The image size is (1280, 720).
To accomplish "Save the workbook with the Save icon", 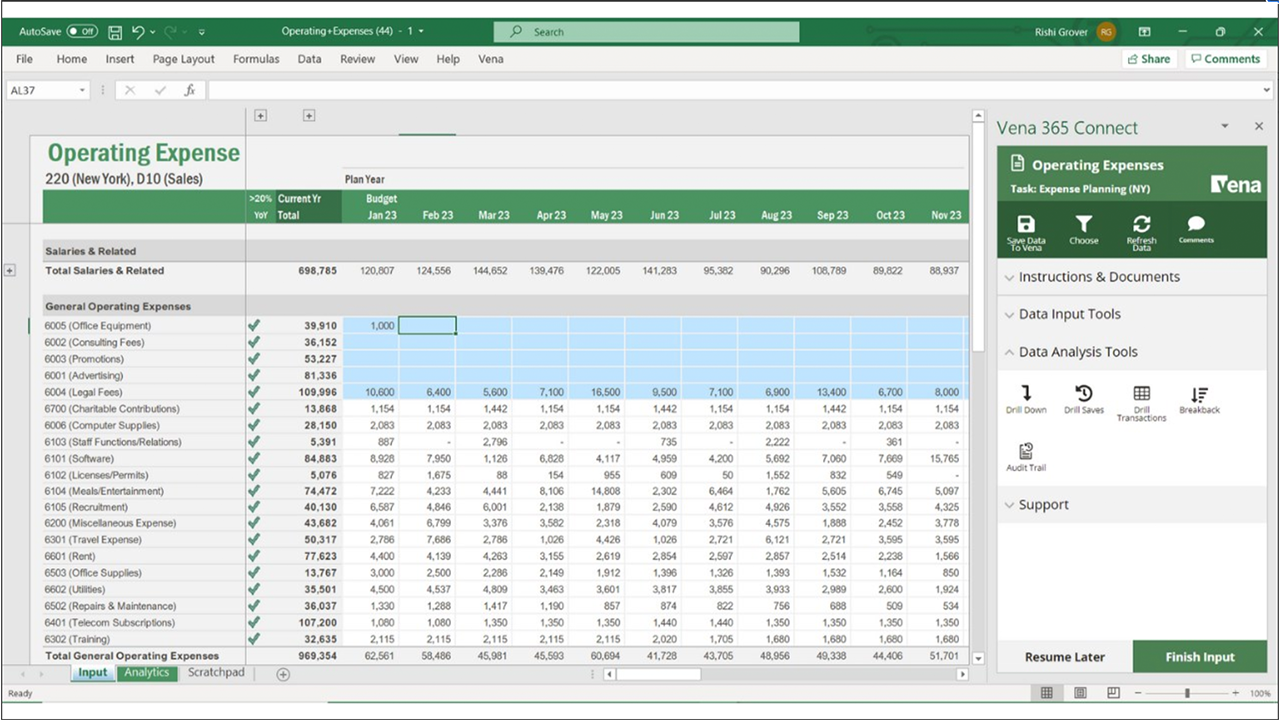I will click(115, 32).
